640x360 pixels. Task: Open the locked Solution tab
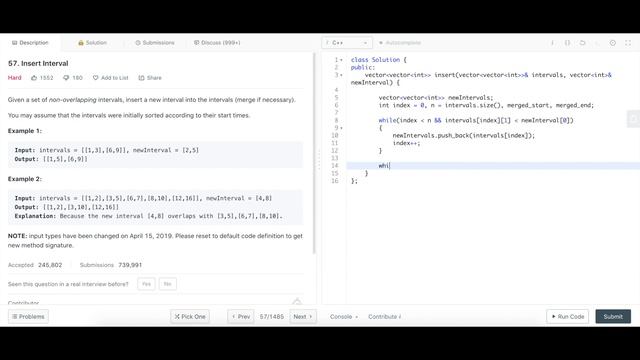click(92, 42)
